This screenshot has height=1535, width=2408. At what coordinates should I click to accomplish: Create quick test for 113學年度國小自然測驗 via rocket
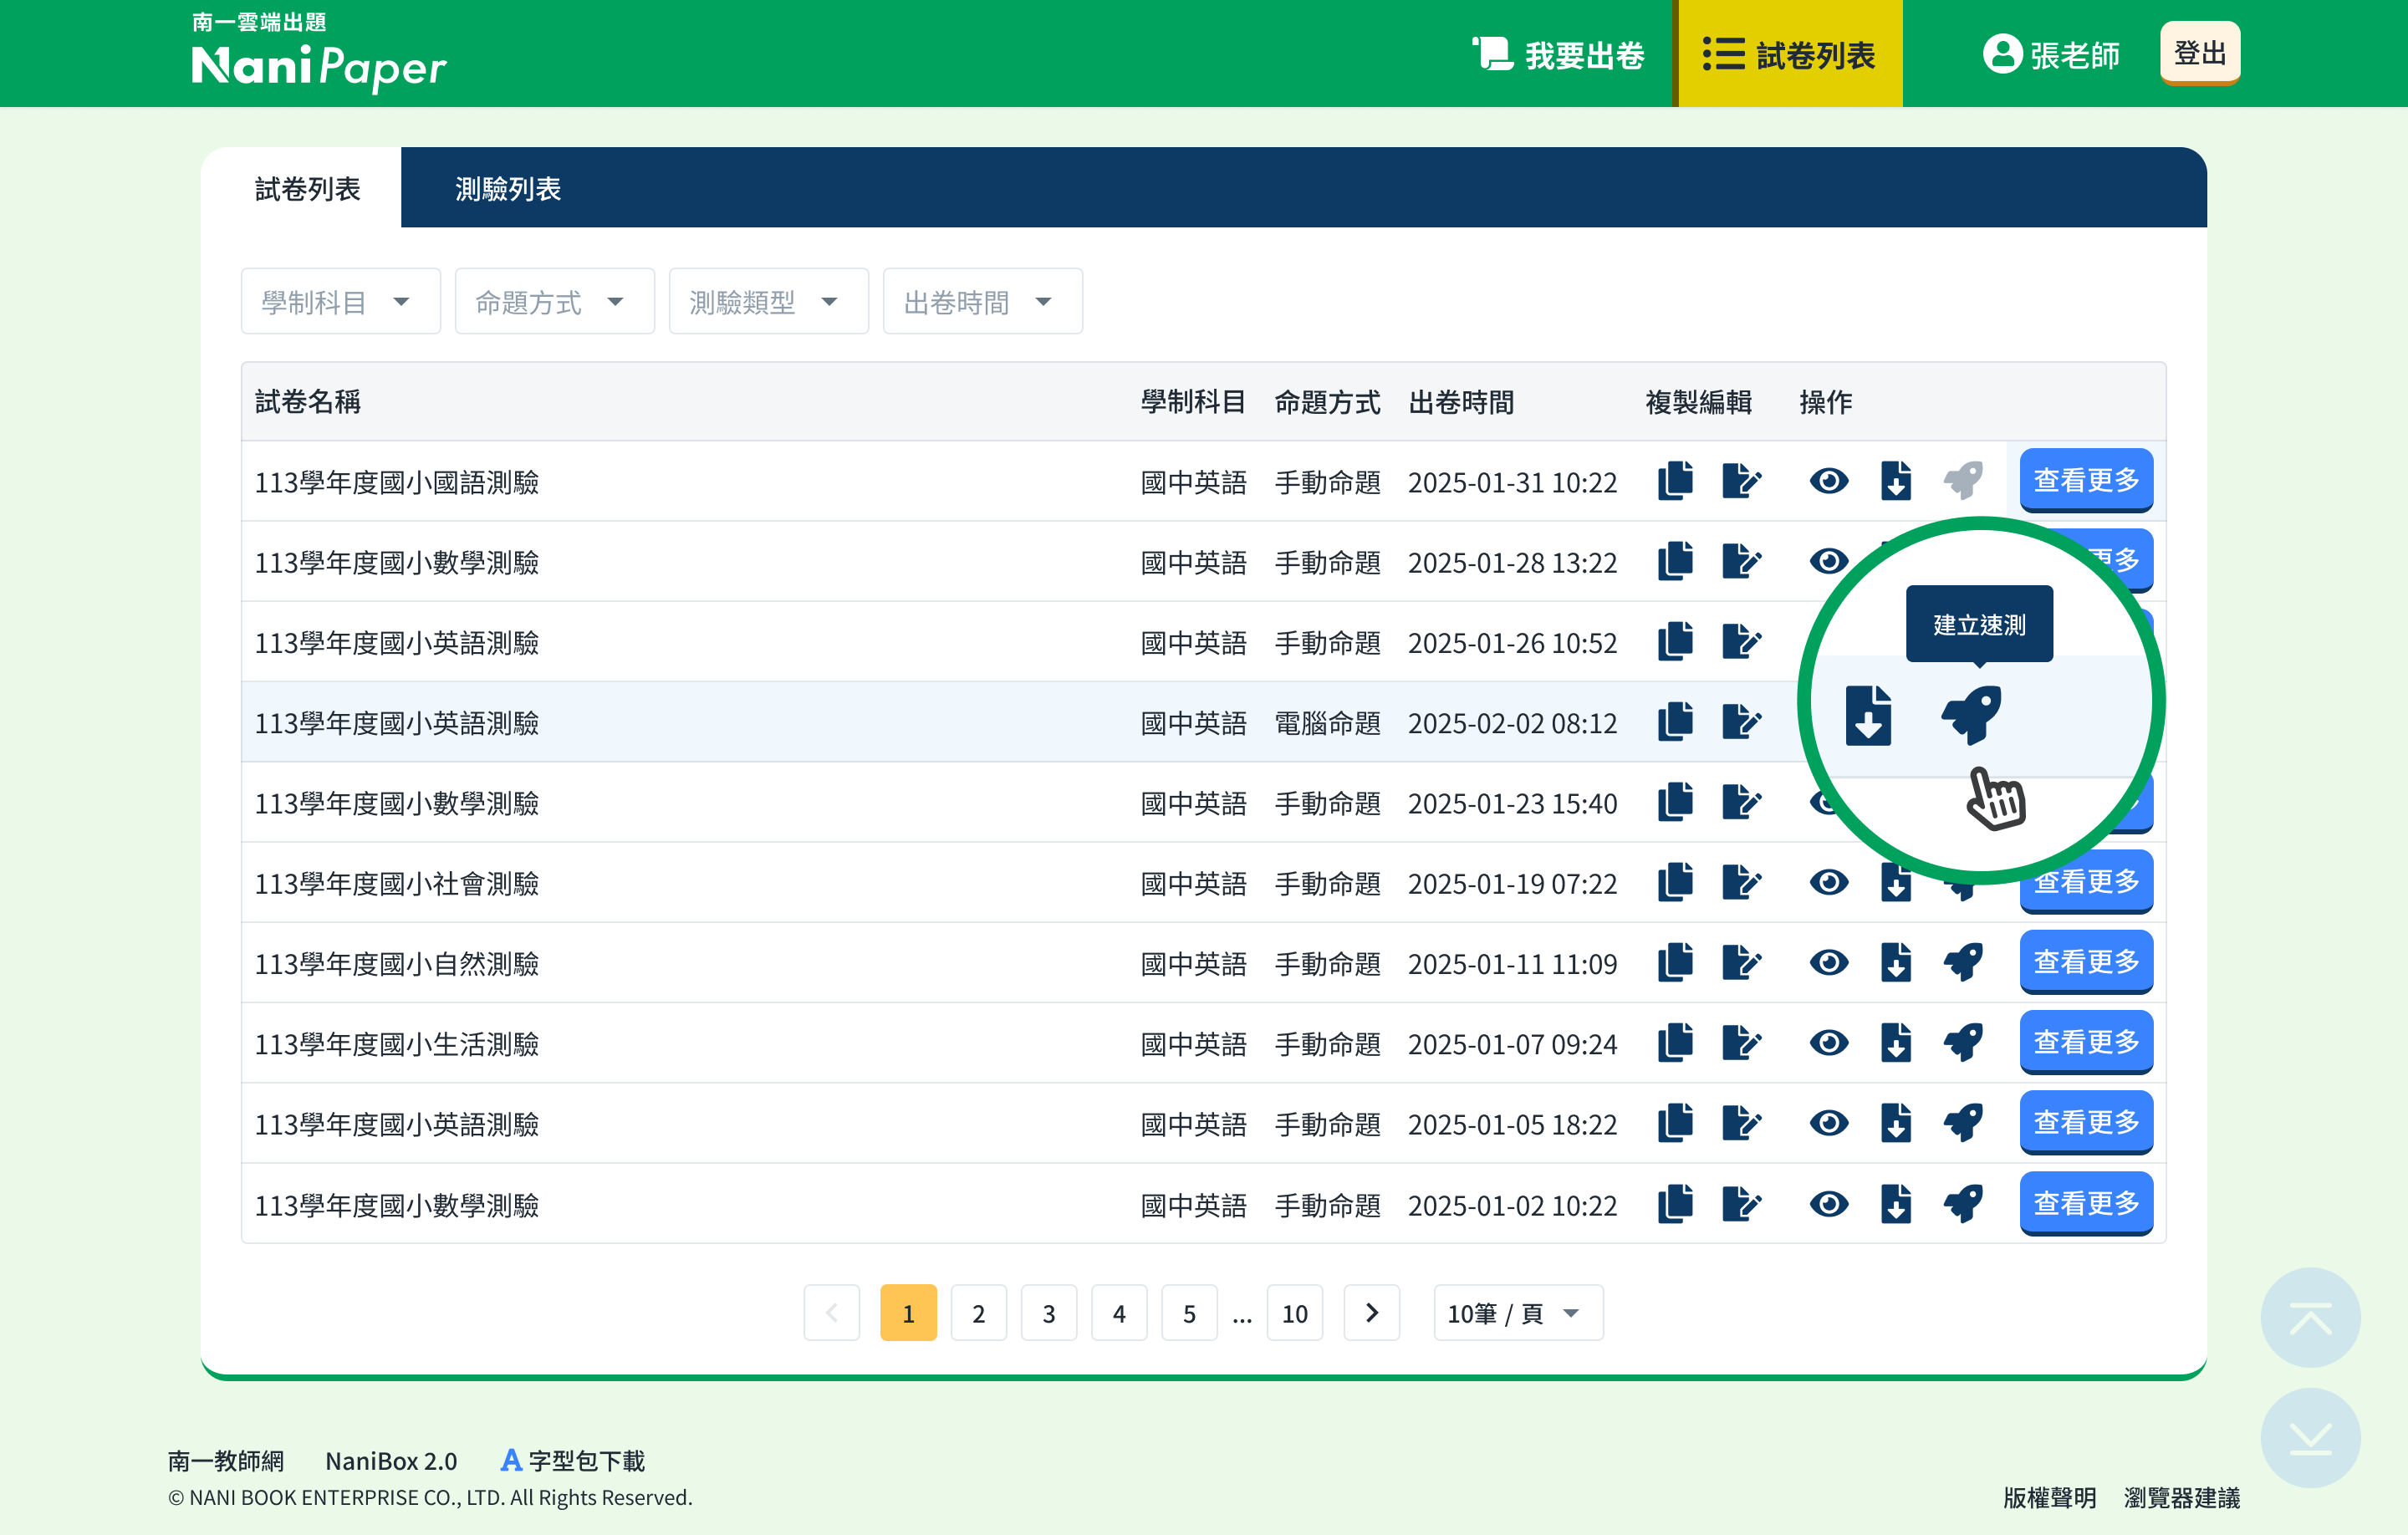coord(1963,962)
